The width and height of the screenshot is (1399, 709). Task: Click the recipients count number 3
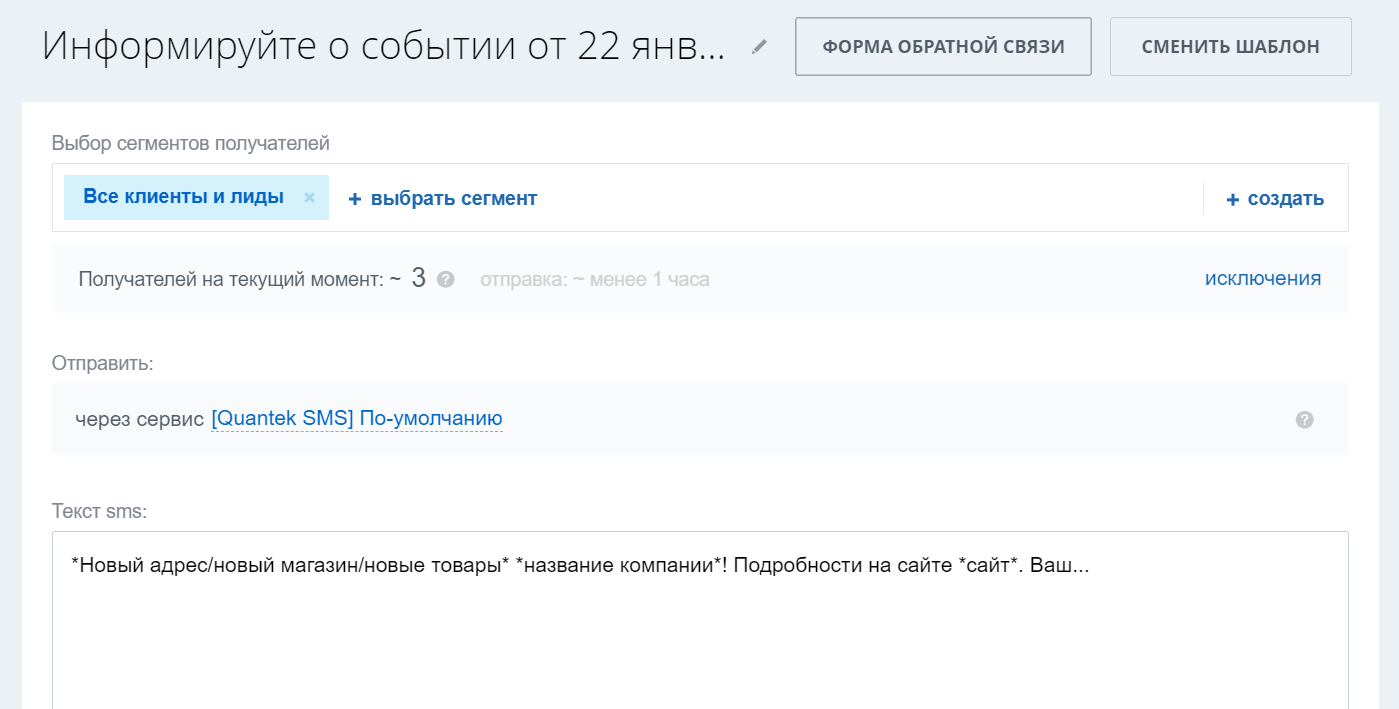point(419,278)
